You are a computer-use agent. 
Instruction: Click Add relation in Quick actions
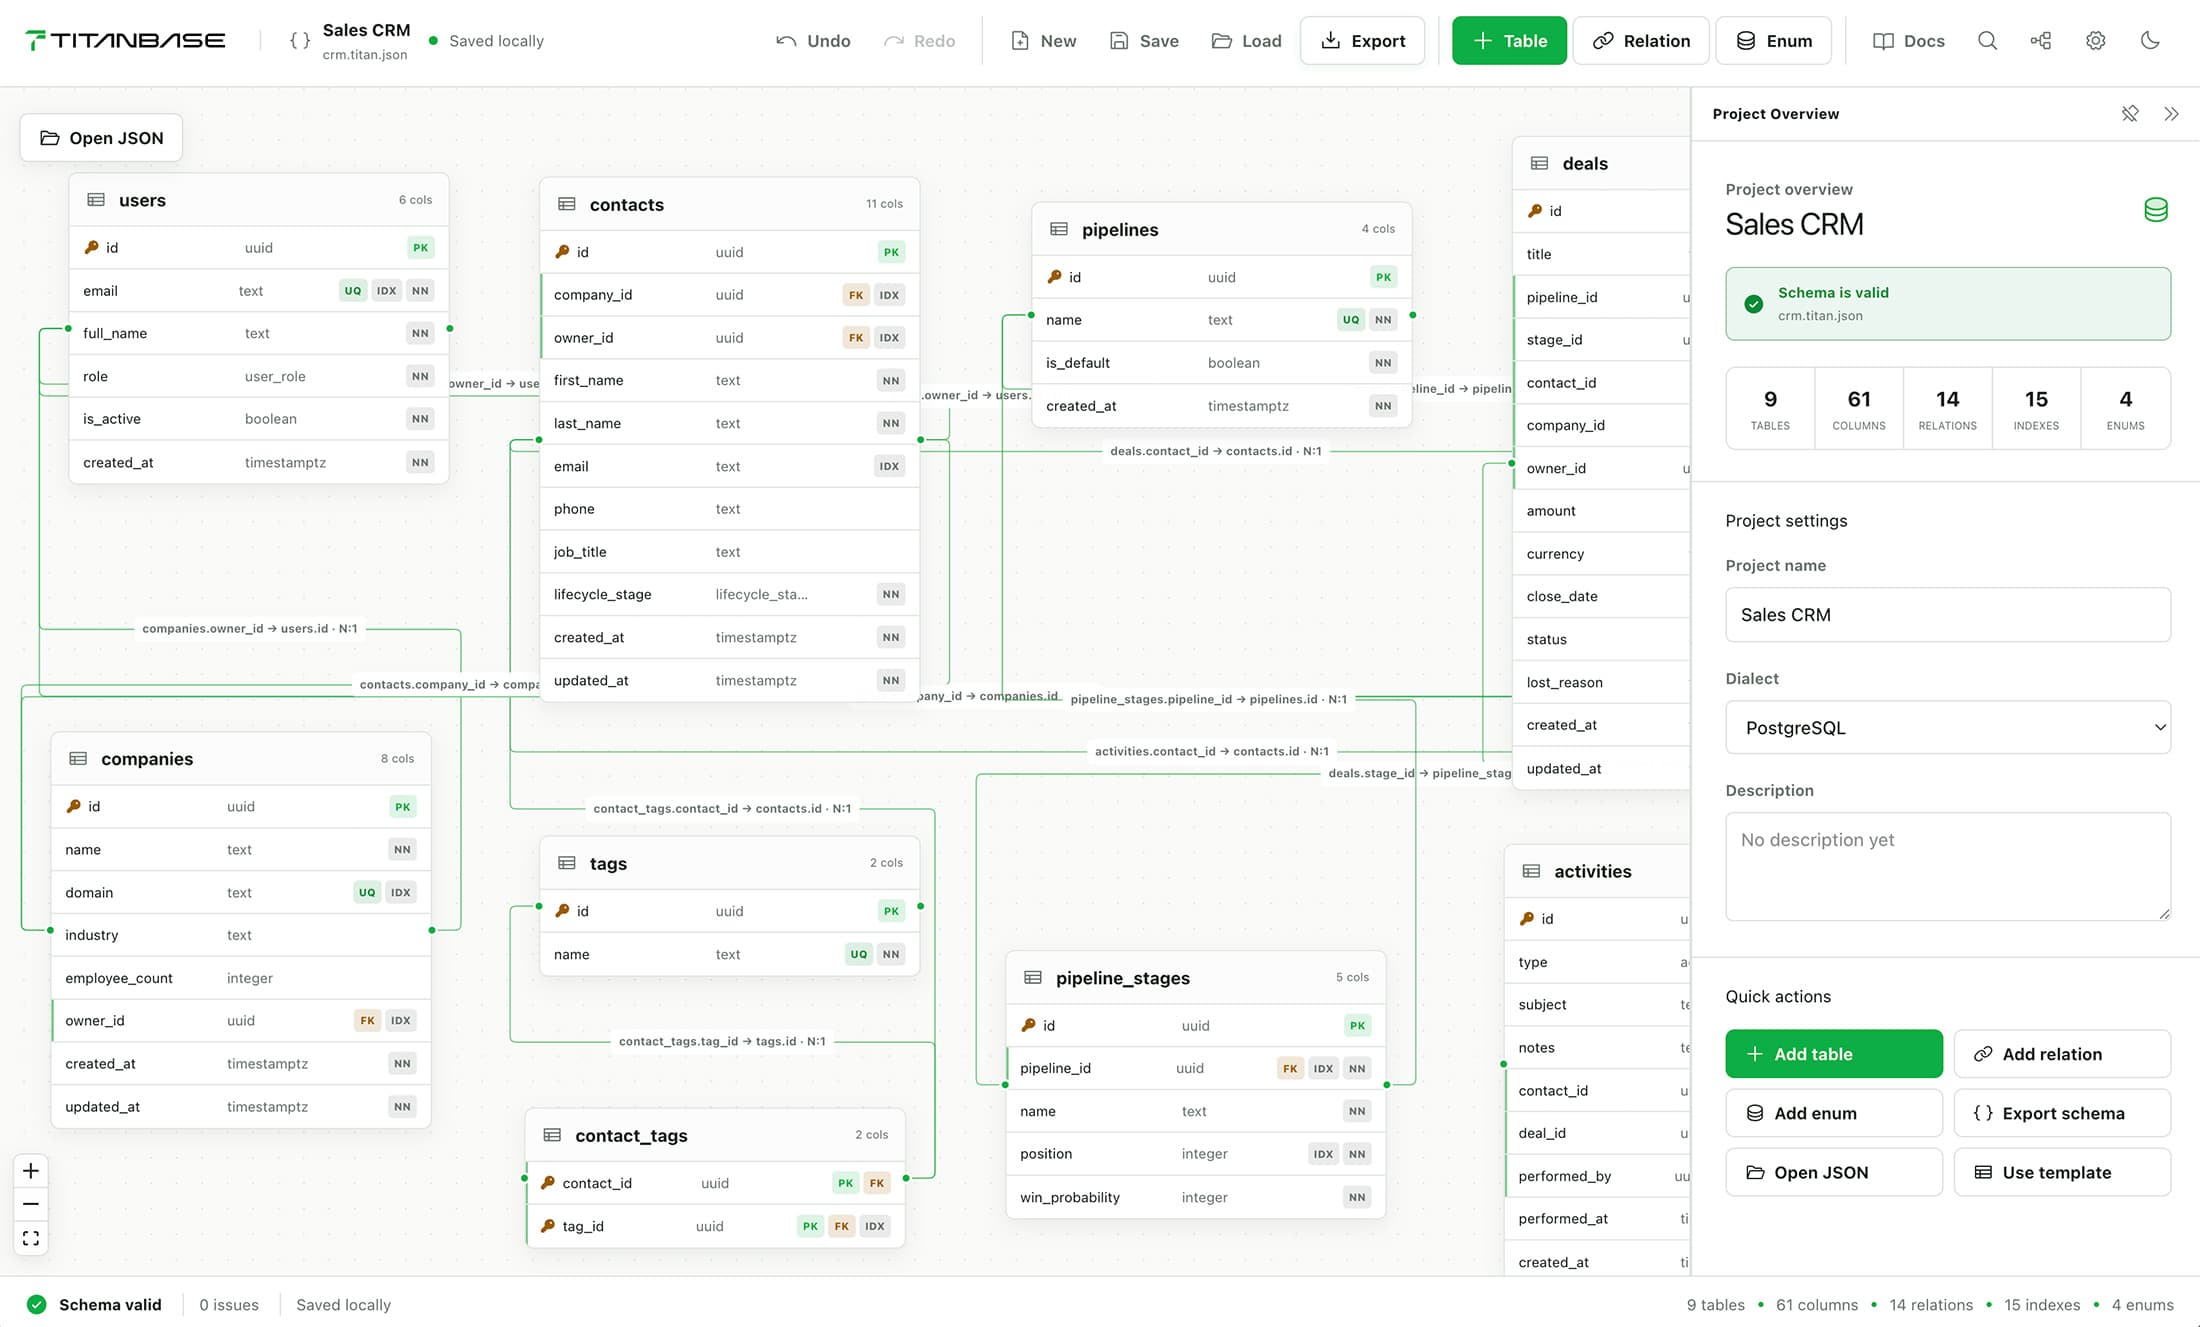coord(2062,1054)
